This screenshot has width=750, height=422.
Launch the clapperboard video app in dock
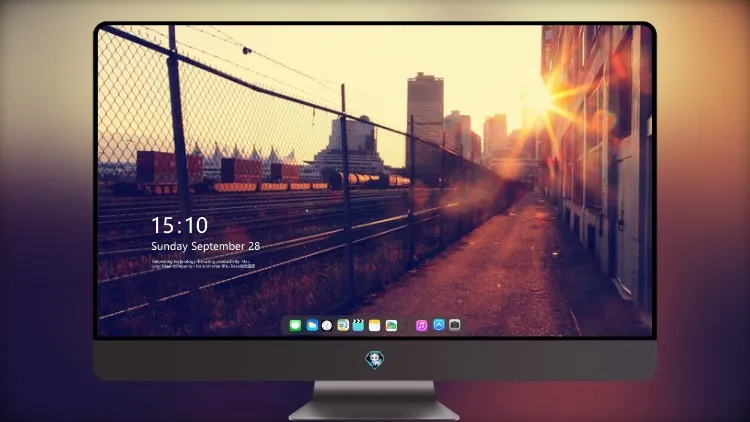point(358,325)
